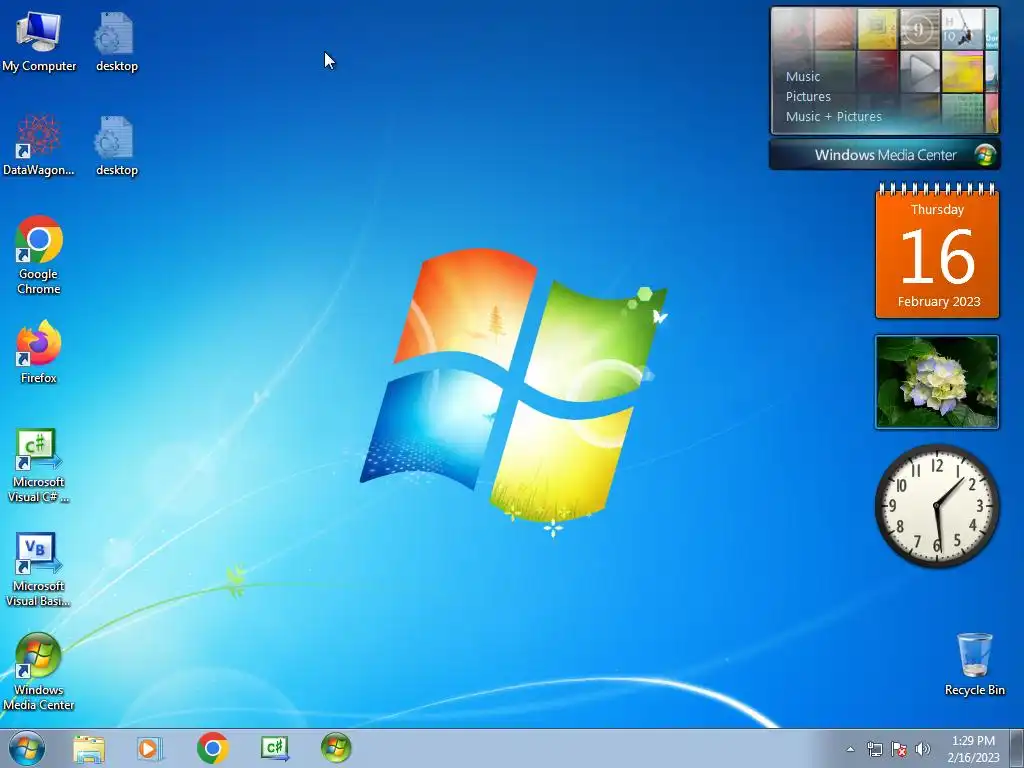Launch Google Chrome from the taskbar
This screenshot has height=768, width=1024.
point(212,748)
